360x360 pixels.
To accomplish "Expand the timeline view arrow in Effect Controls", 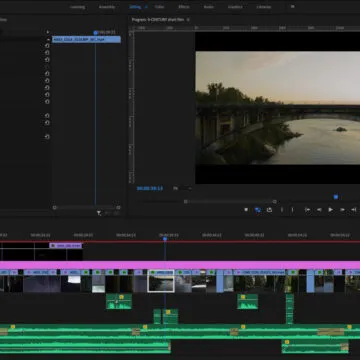I will (x=48, y=32).
